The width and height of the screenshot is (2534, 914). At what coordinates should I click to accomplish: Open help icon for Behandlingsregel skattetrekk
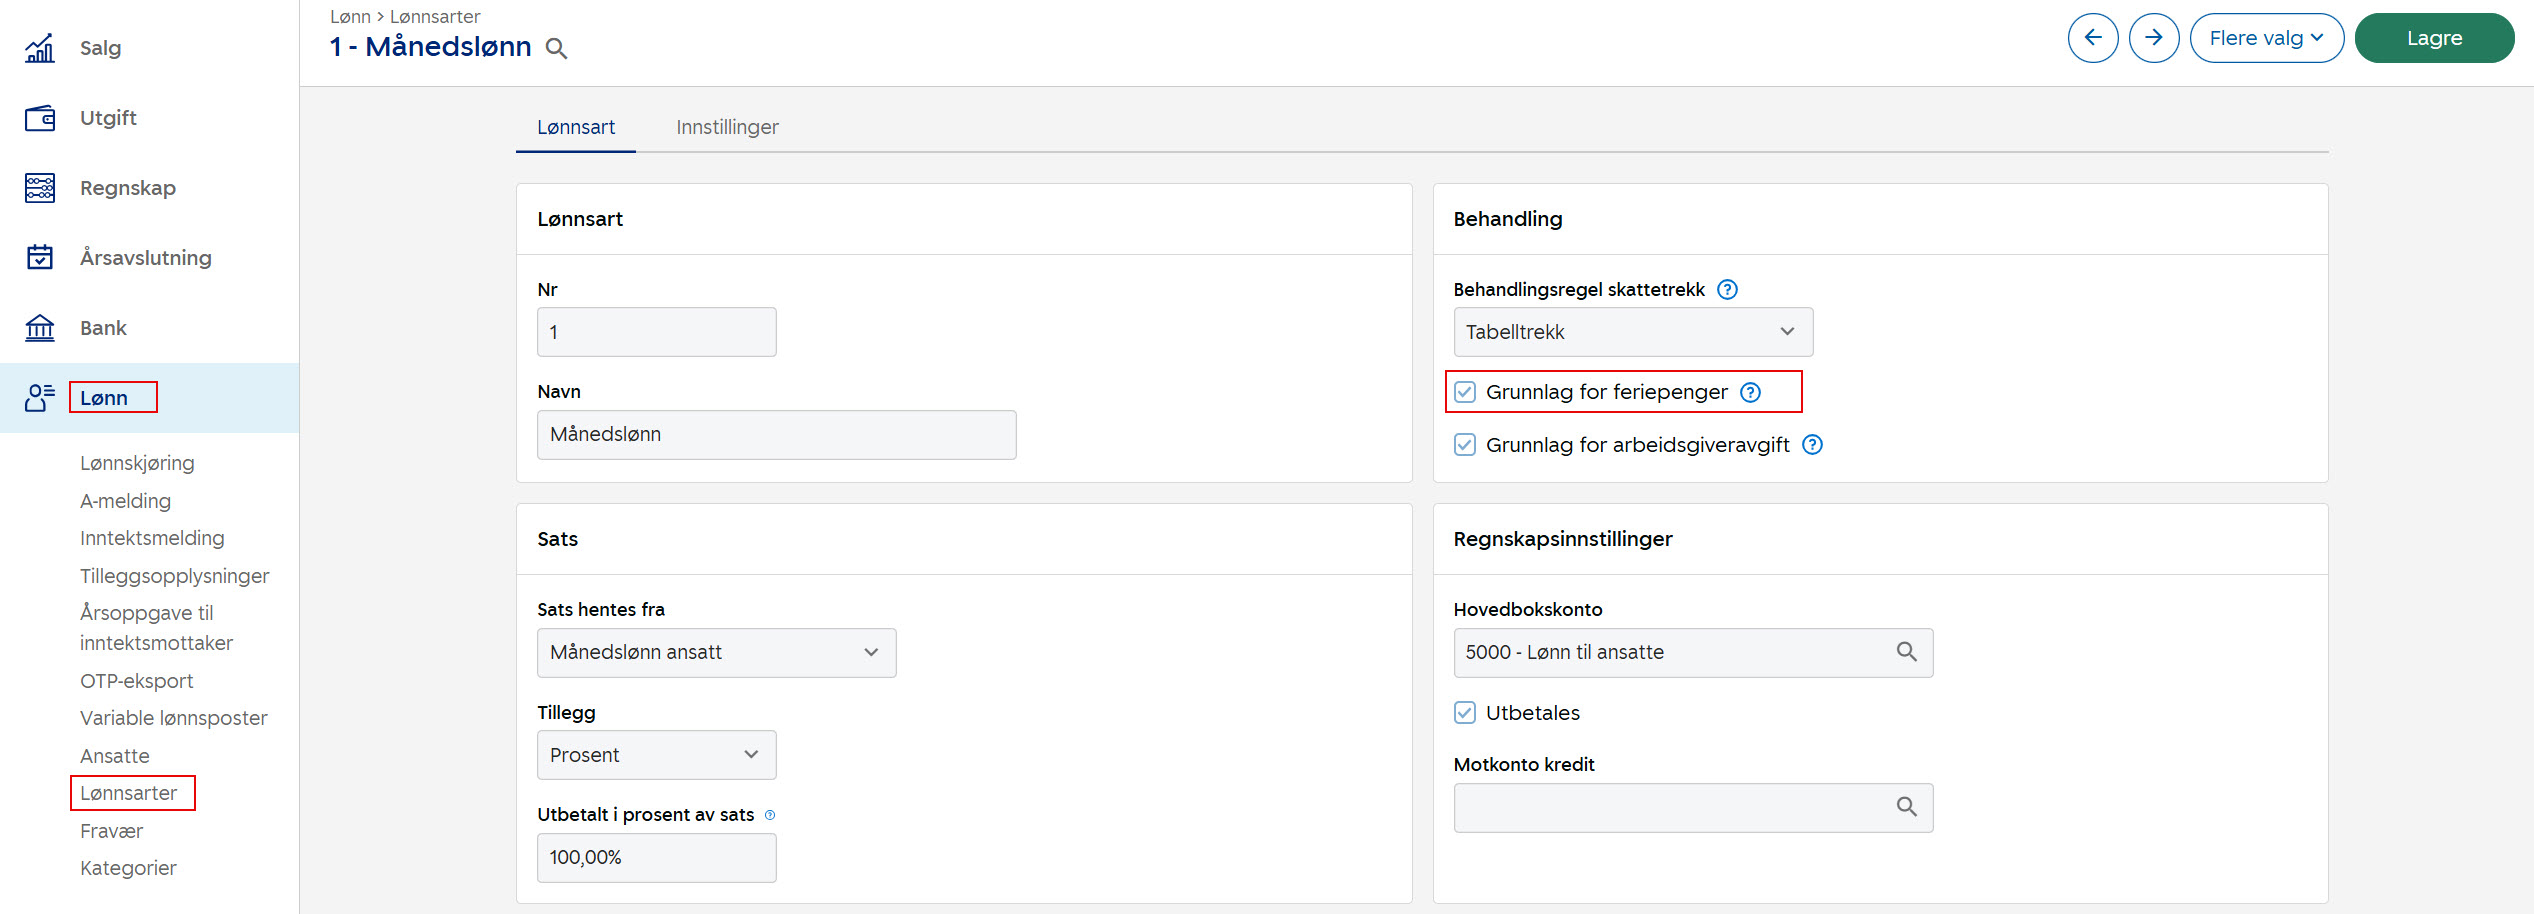point(1727,290)
